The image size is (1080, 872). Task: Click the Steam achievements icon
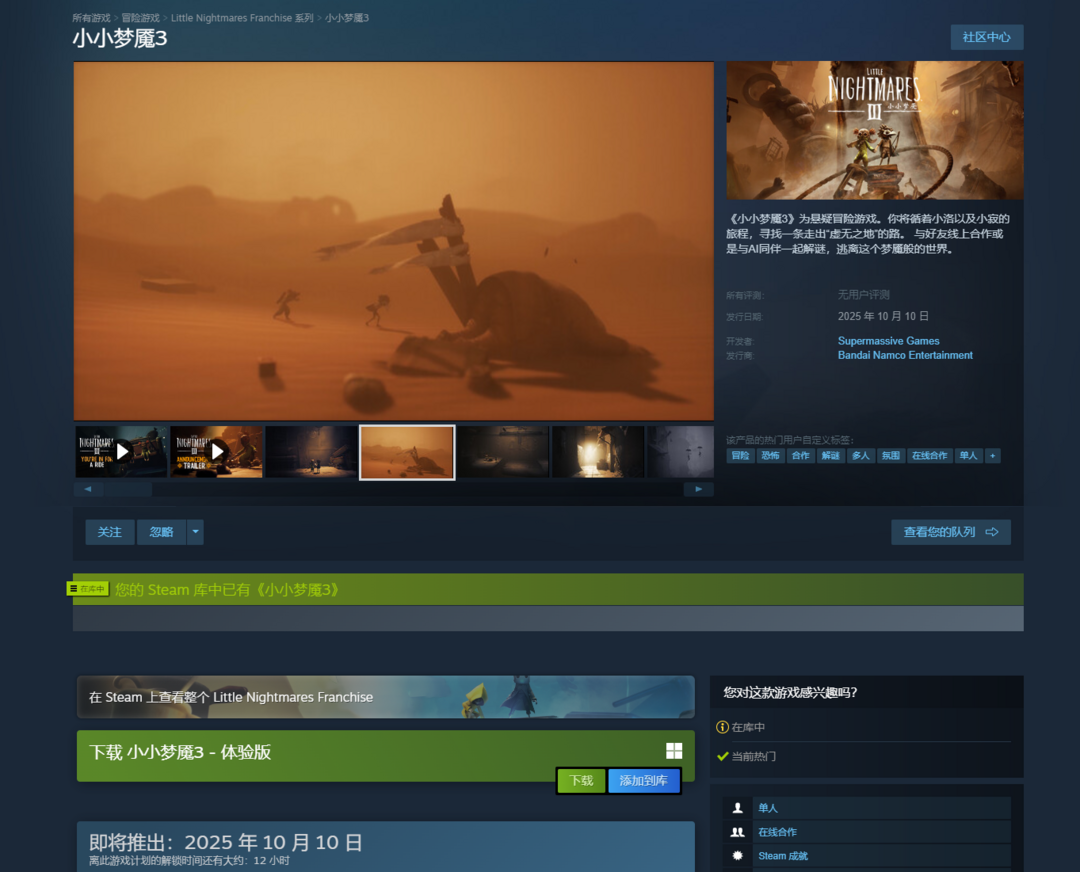[x=738, y=856]
